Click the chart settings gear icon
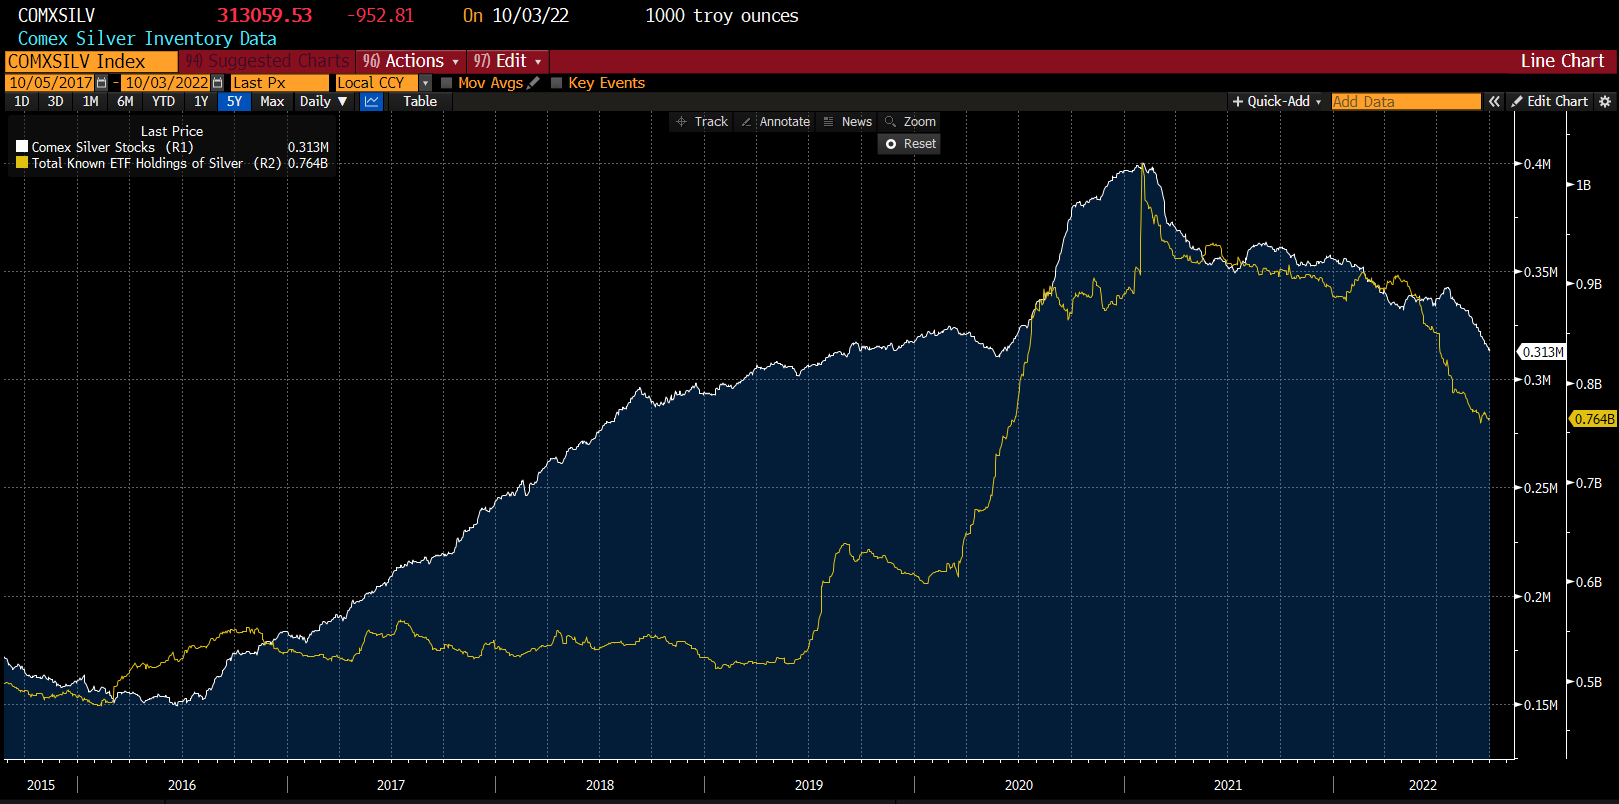This screenshot has height=804, width=1619. [x=1605, y=101]
